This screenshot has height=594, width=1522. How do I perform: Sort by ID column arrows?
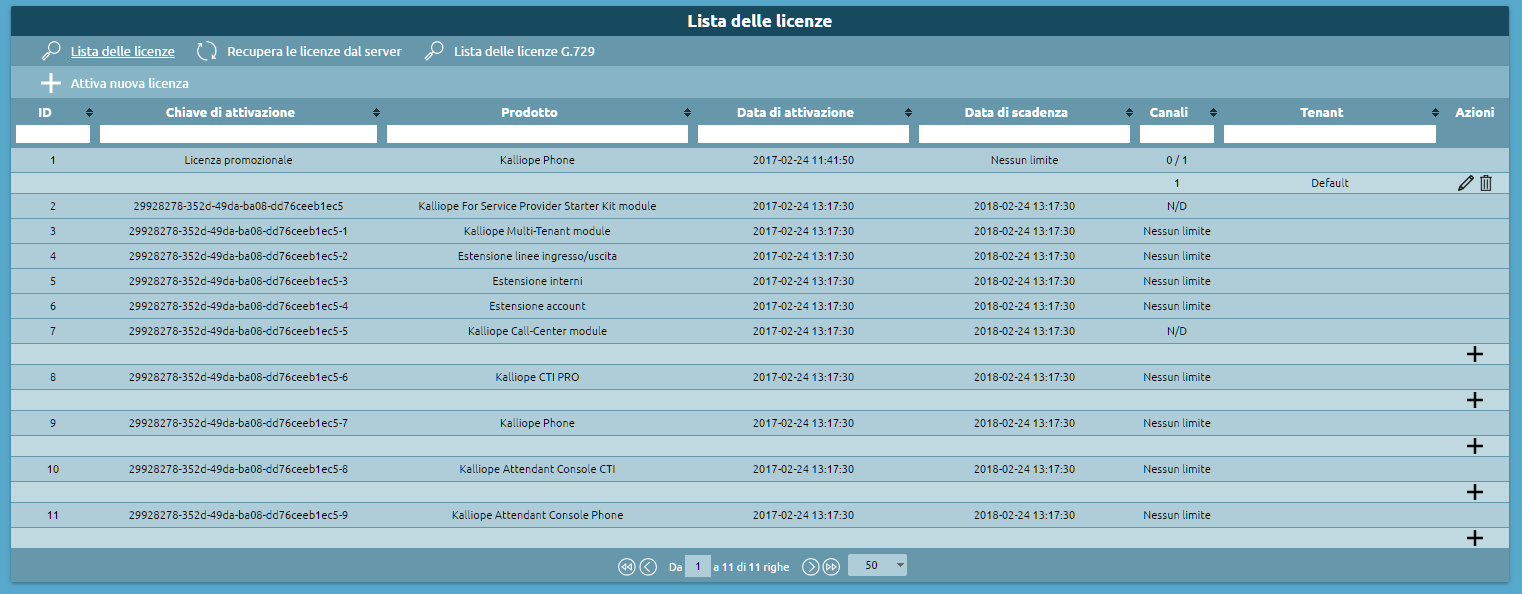[x=89, y=113]
